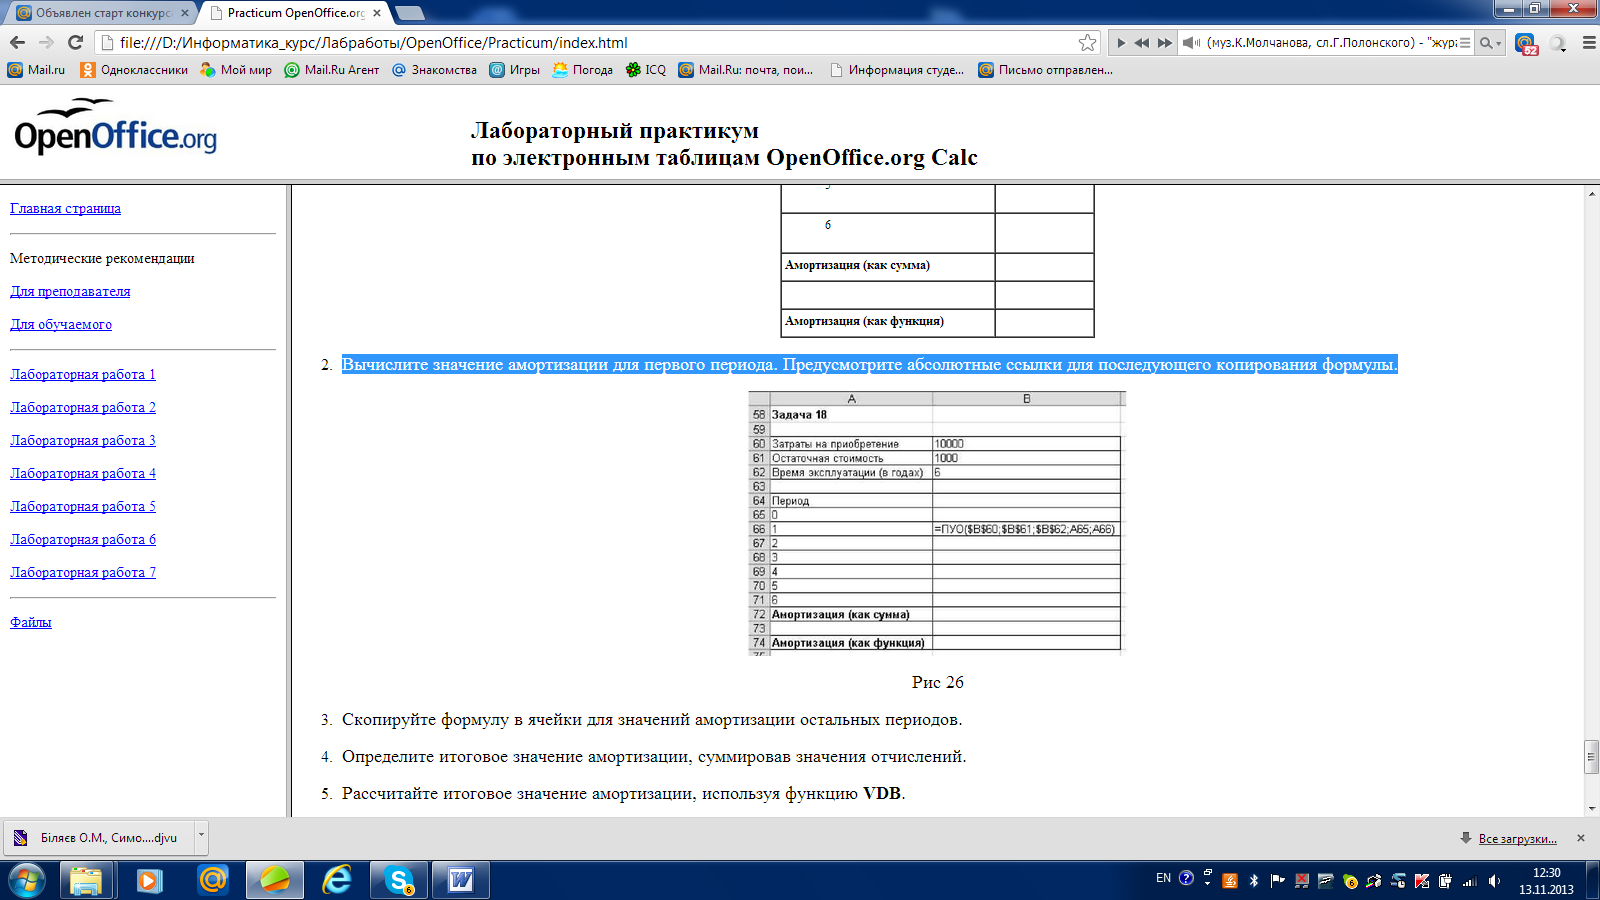Open the Для обучаемого link
This screenshot has width=1600, height=900.
tap(61, 324)
